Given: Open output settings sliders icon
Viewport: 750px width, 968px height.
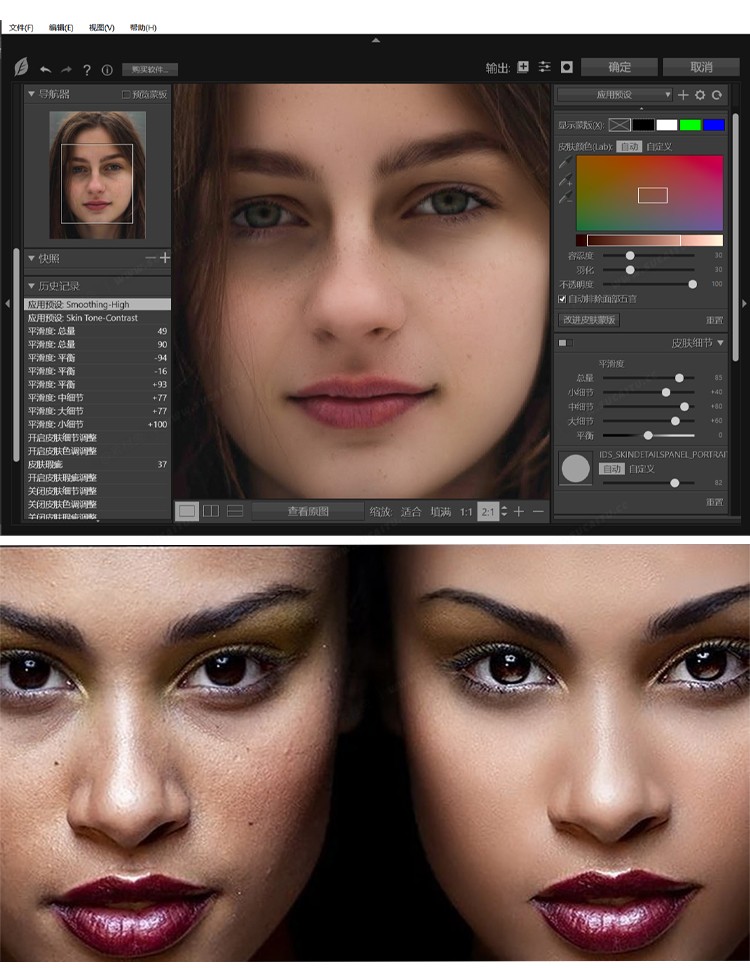Looking at the screenshot, I should pyautogui.click(x=544, y=67).
